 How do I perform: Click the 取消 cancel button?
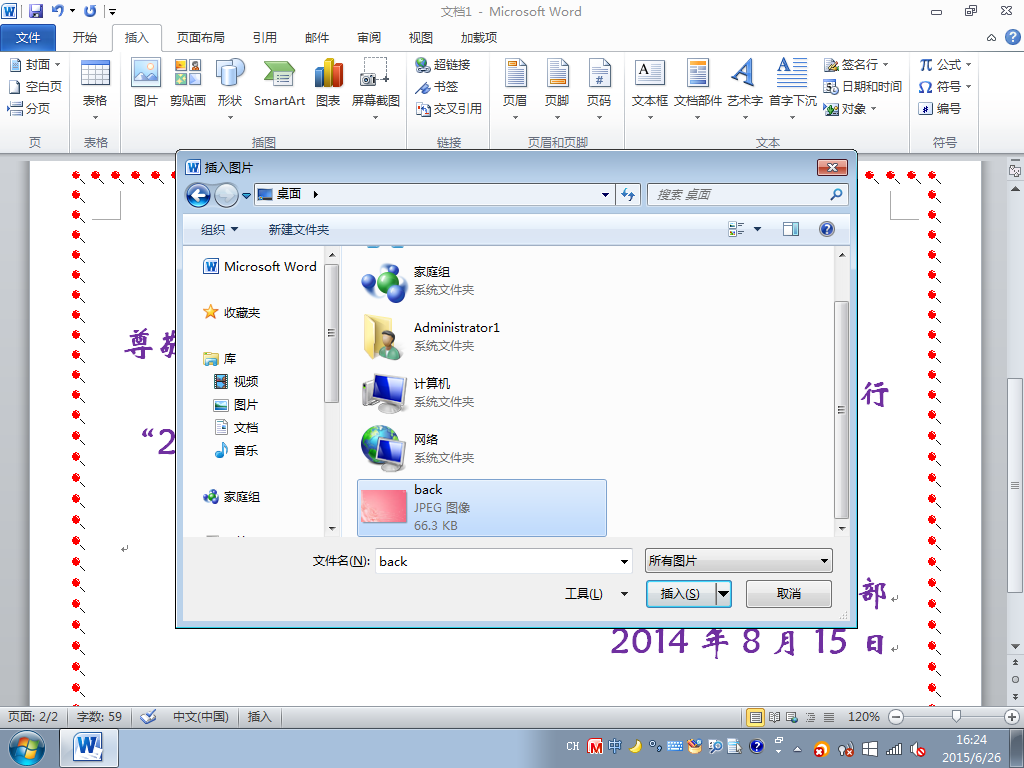tap(789, 594)
